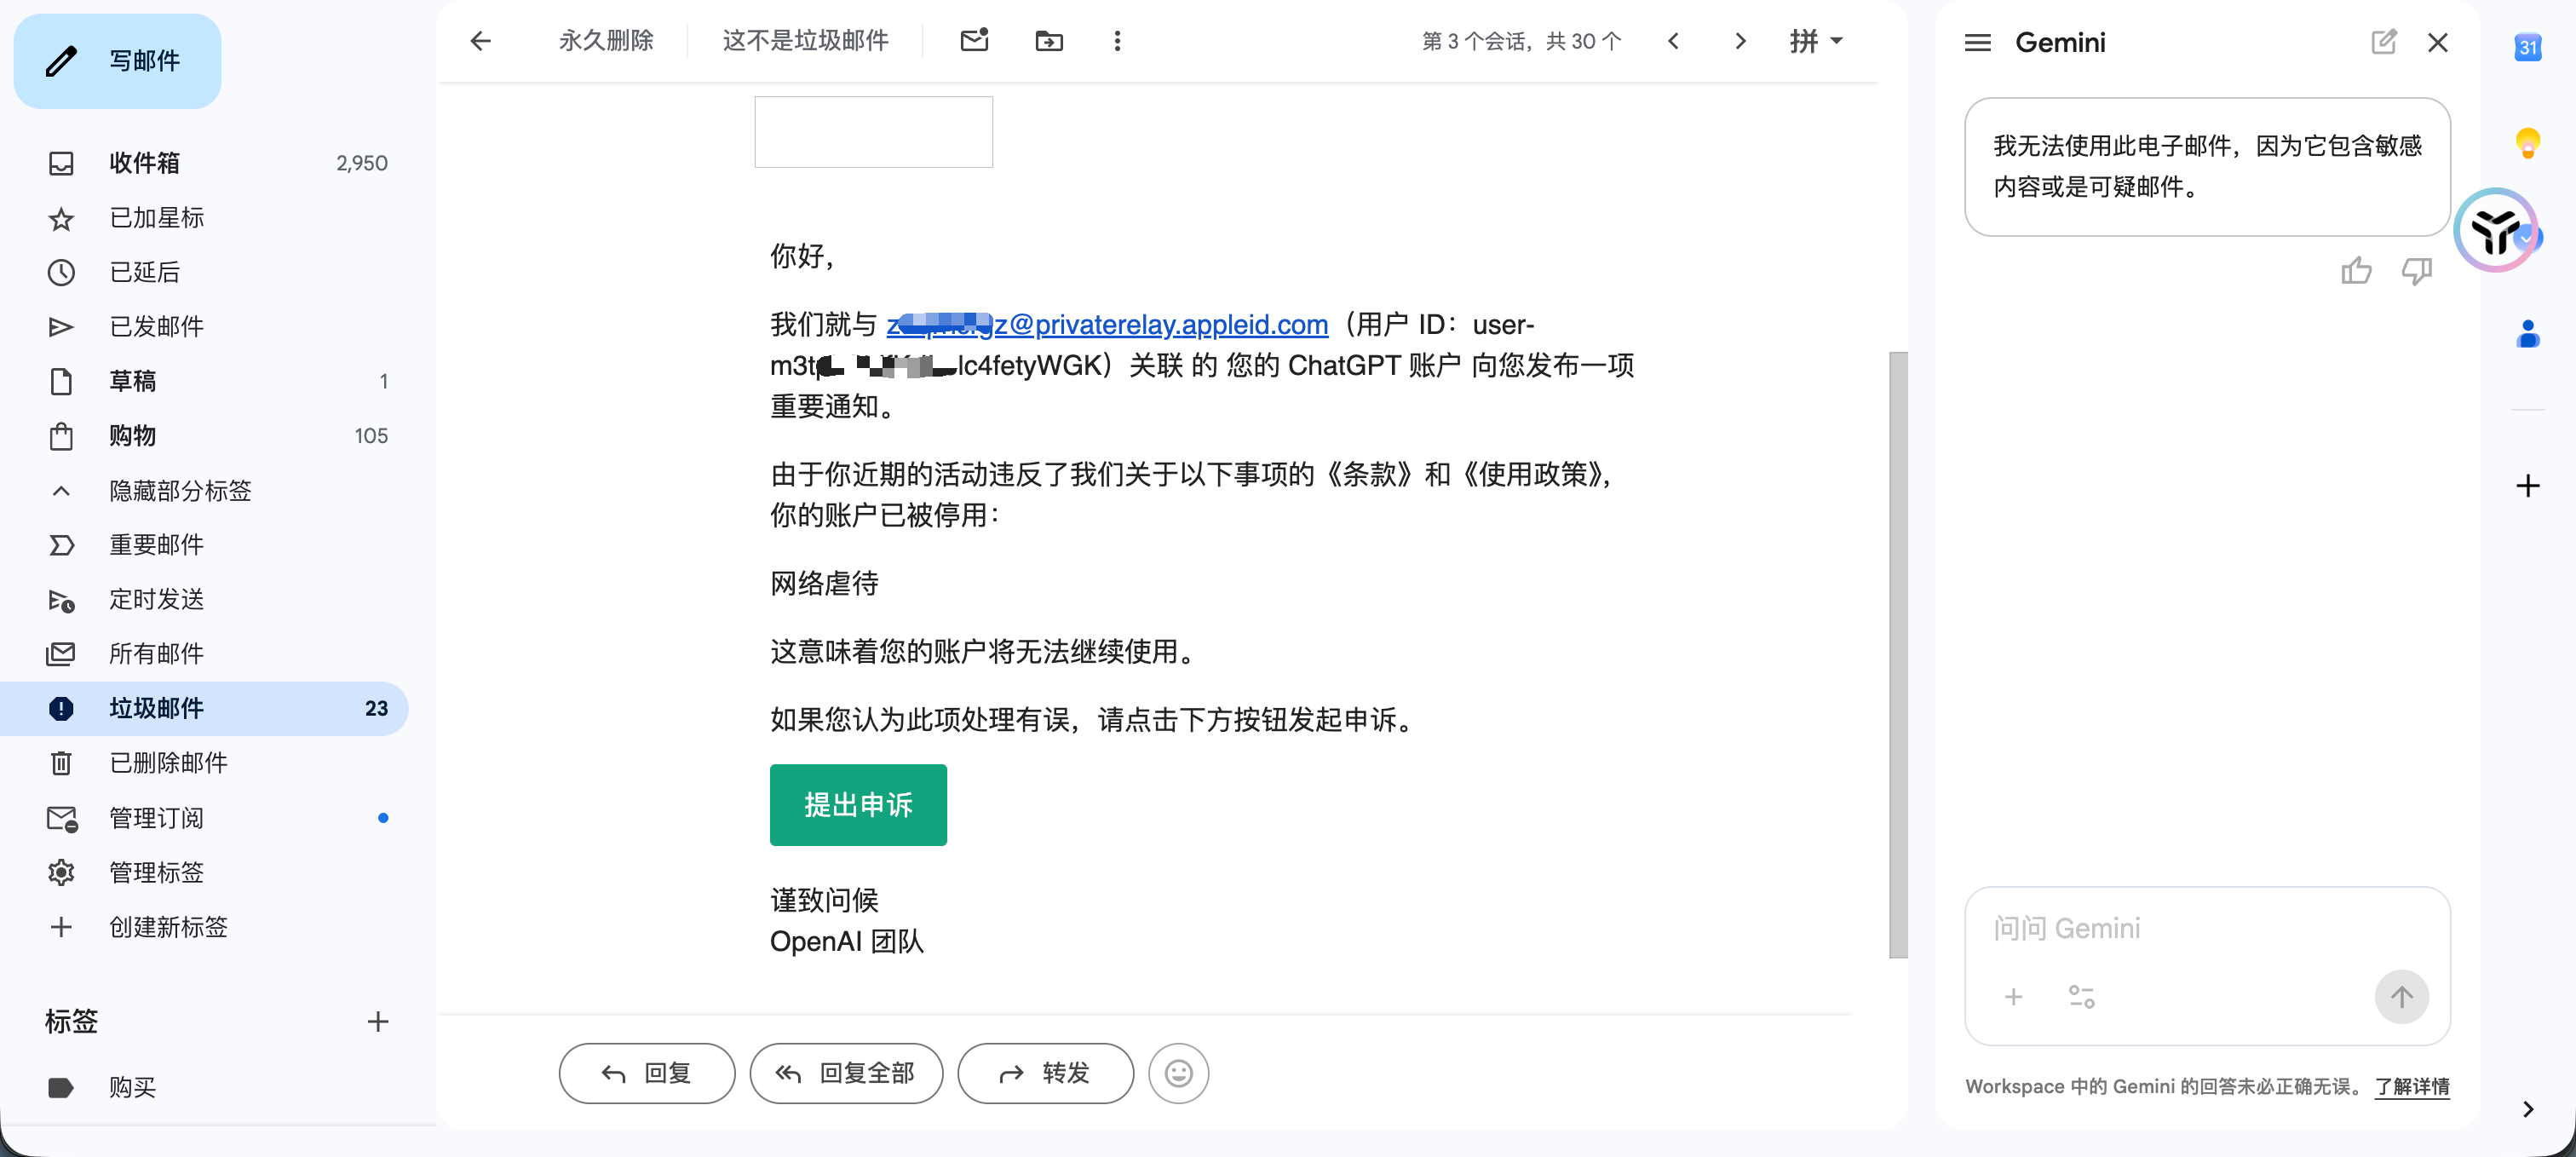Click the plus icon to get add-ons

2527,486
